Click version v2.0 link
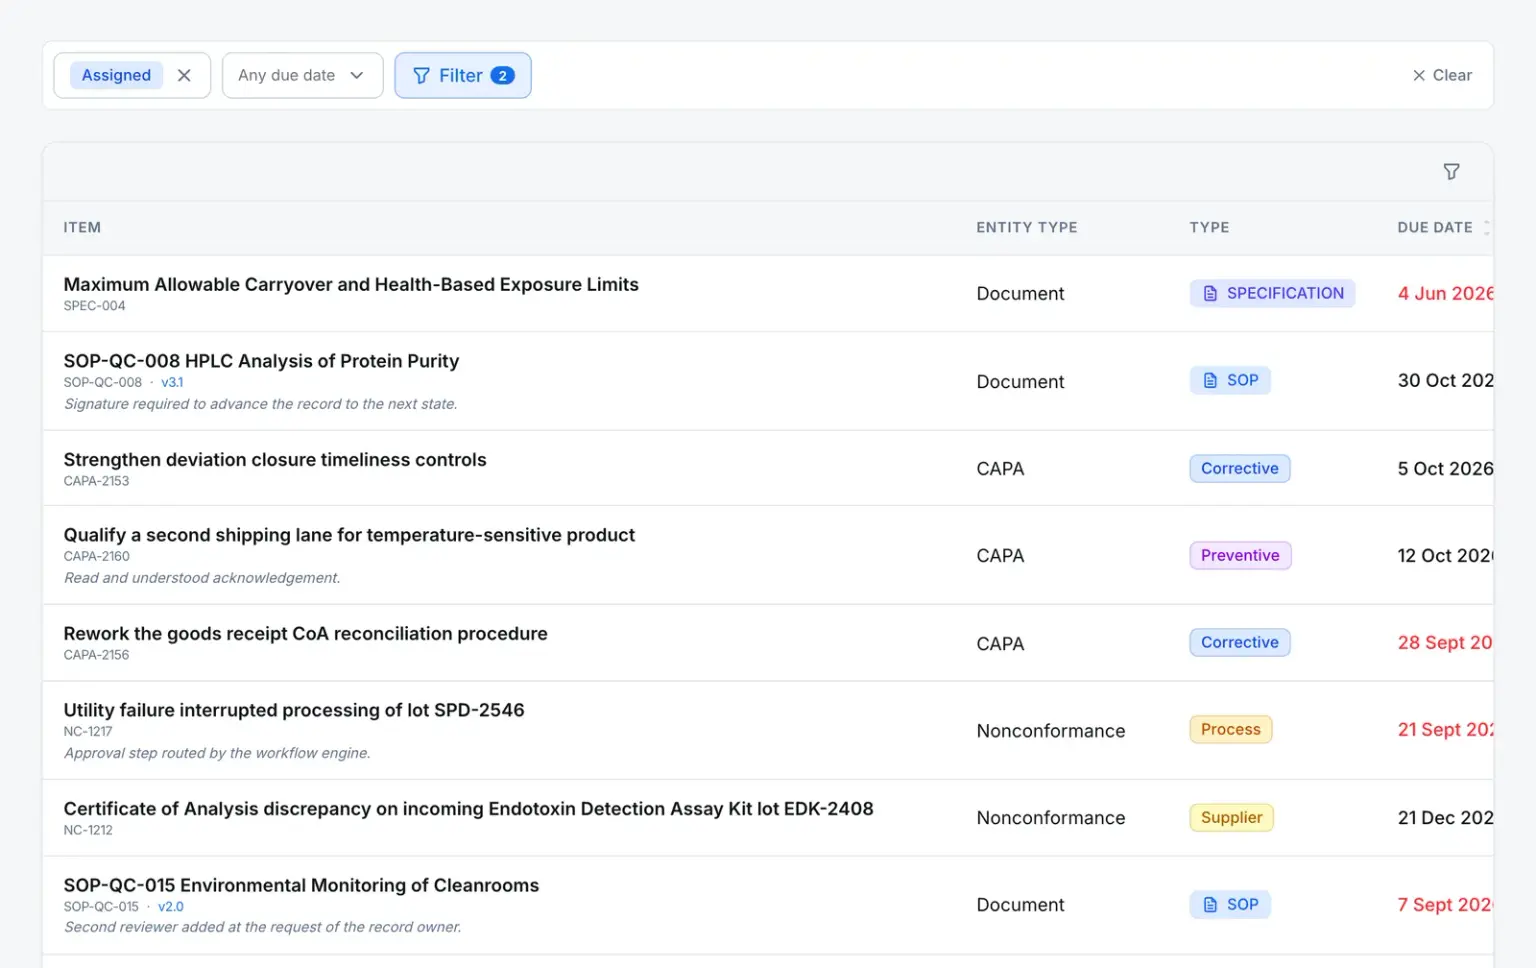This screenshot has width=1536, height=968. click(171, 907)
